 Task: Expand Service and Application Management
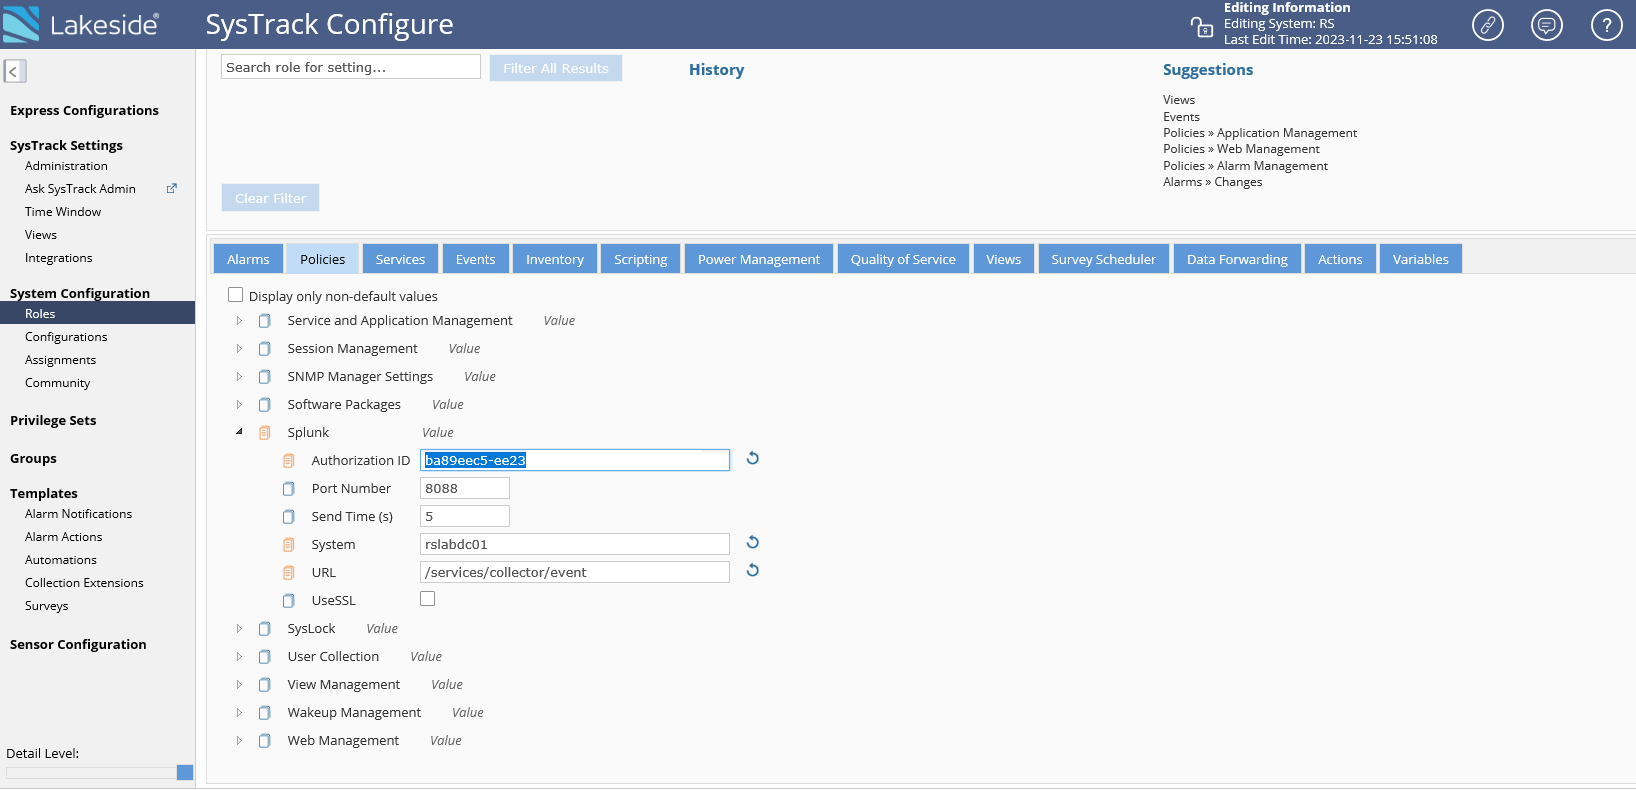pos(239,321)
